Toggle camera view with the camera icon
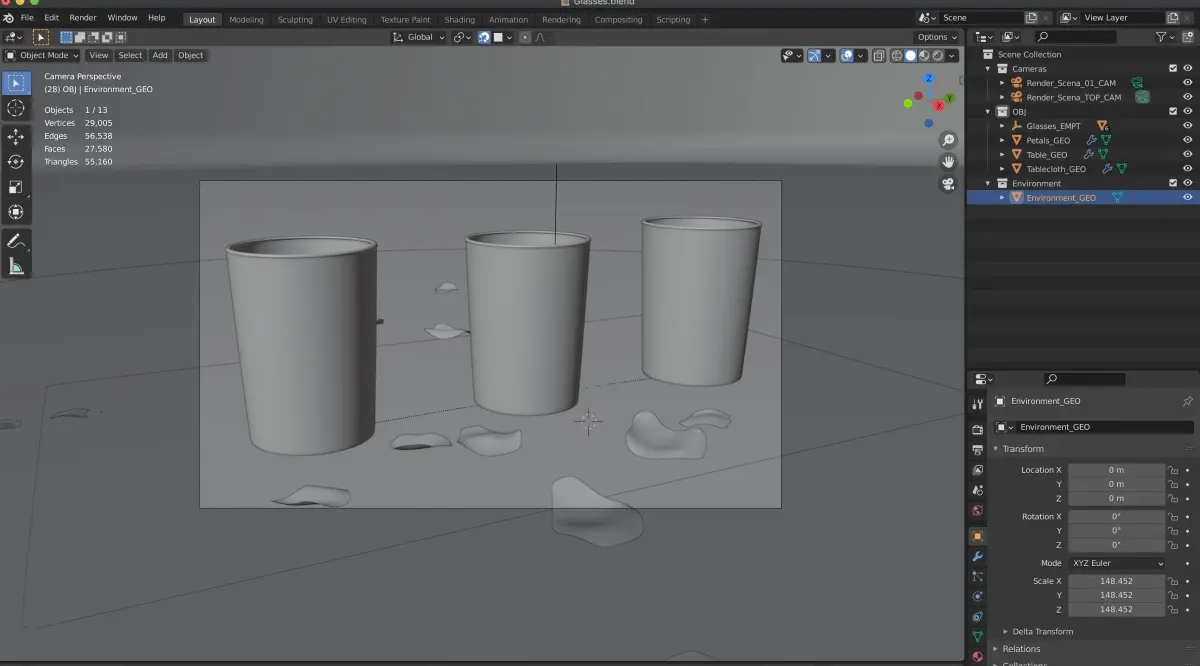The image size is (1200, 666). 948,184
